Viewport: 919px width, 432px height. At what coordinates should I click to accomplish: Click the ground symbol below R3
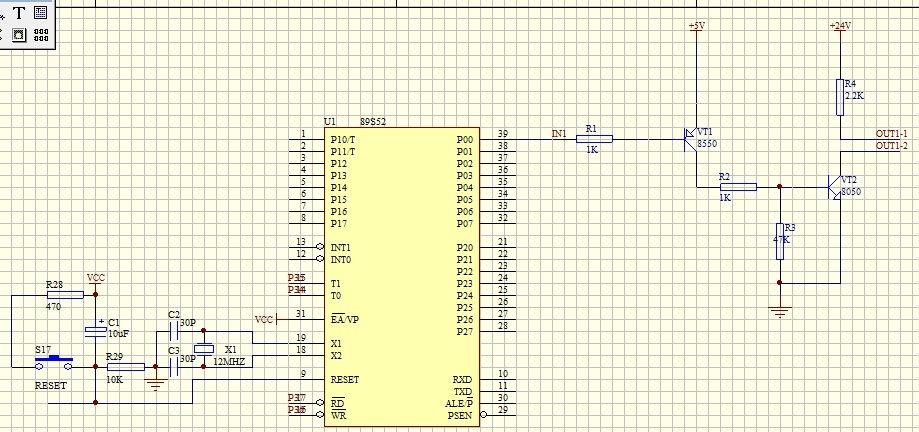(779, 312)
